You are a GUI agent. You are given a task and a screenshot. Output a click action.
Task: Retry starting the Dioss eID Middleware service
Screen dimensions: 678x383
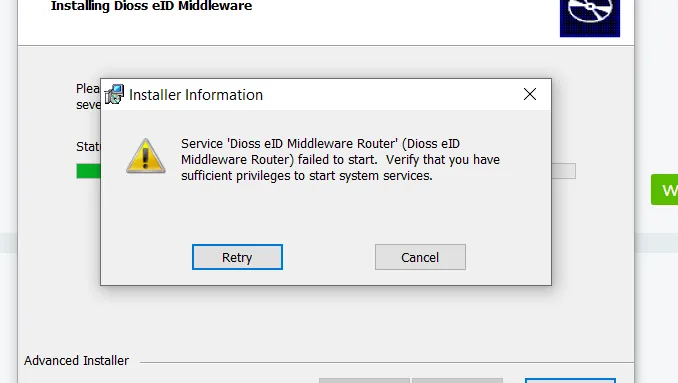pyautogui.click(x=237, y=257)
